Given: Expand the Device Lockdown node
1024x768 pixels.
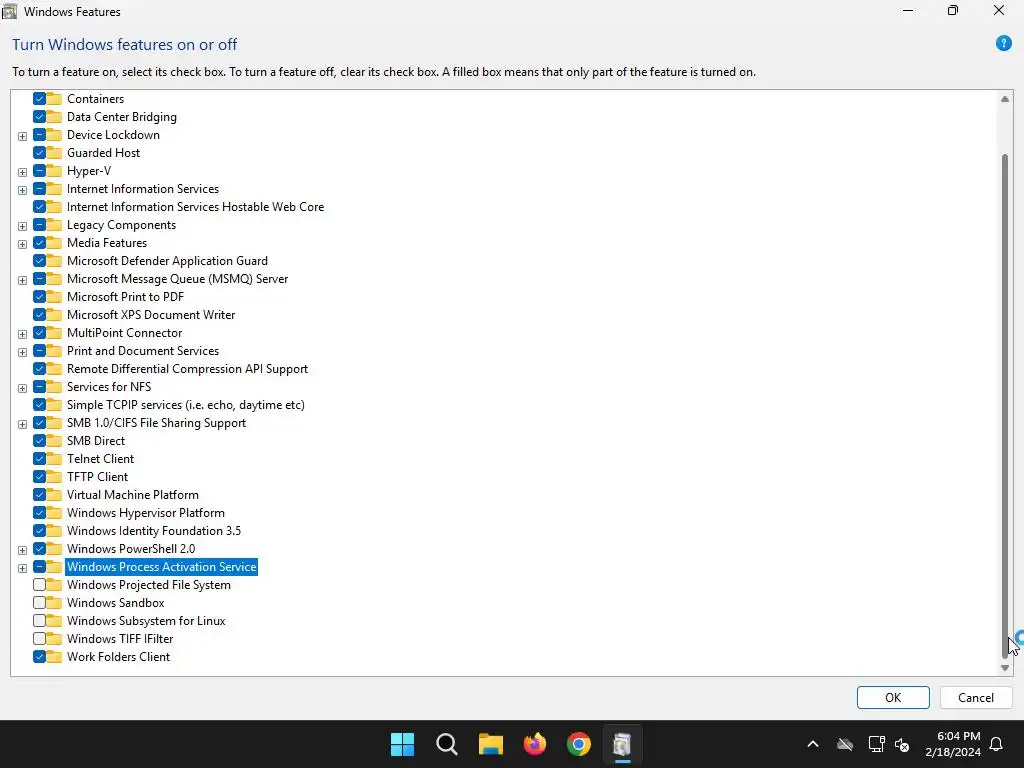Looking at the screenshot, I should 22,136.
